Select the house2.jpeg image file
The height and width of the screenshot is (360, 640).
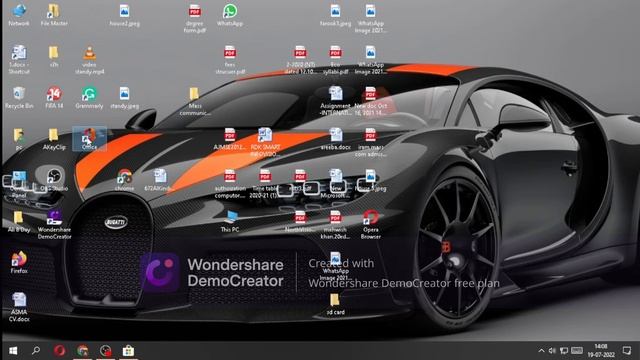124,15
